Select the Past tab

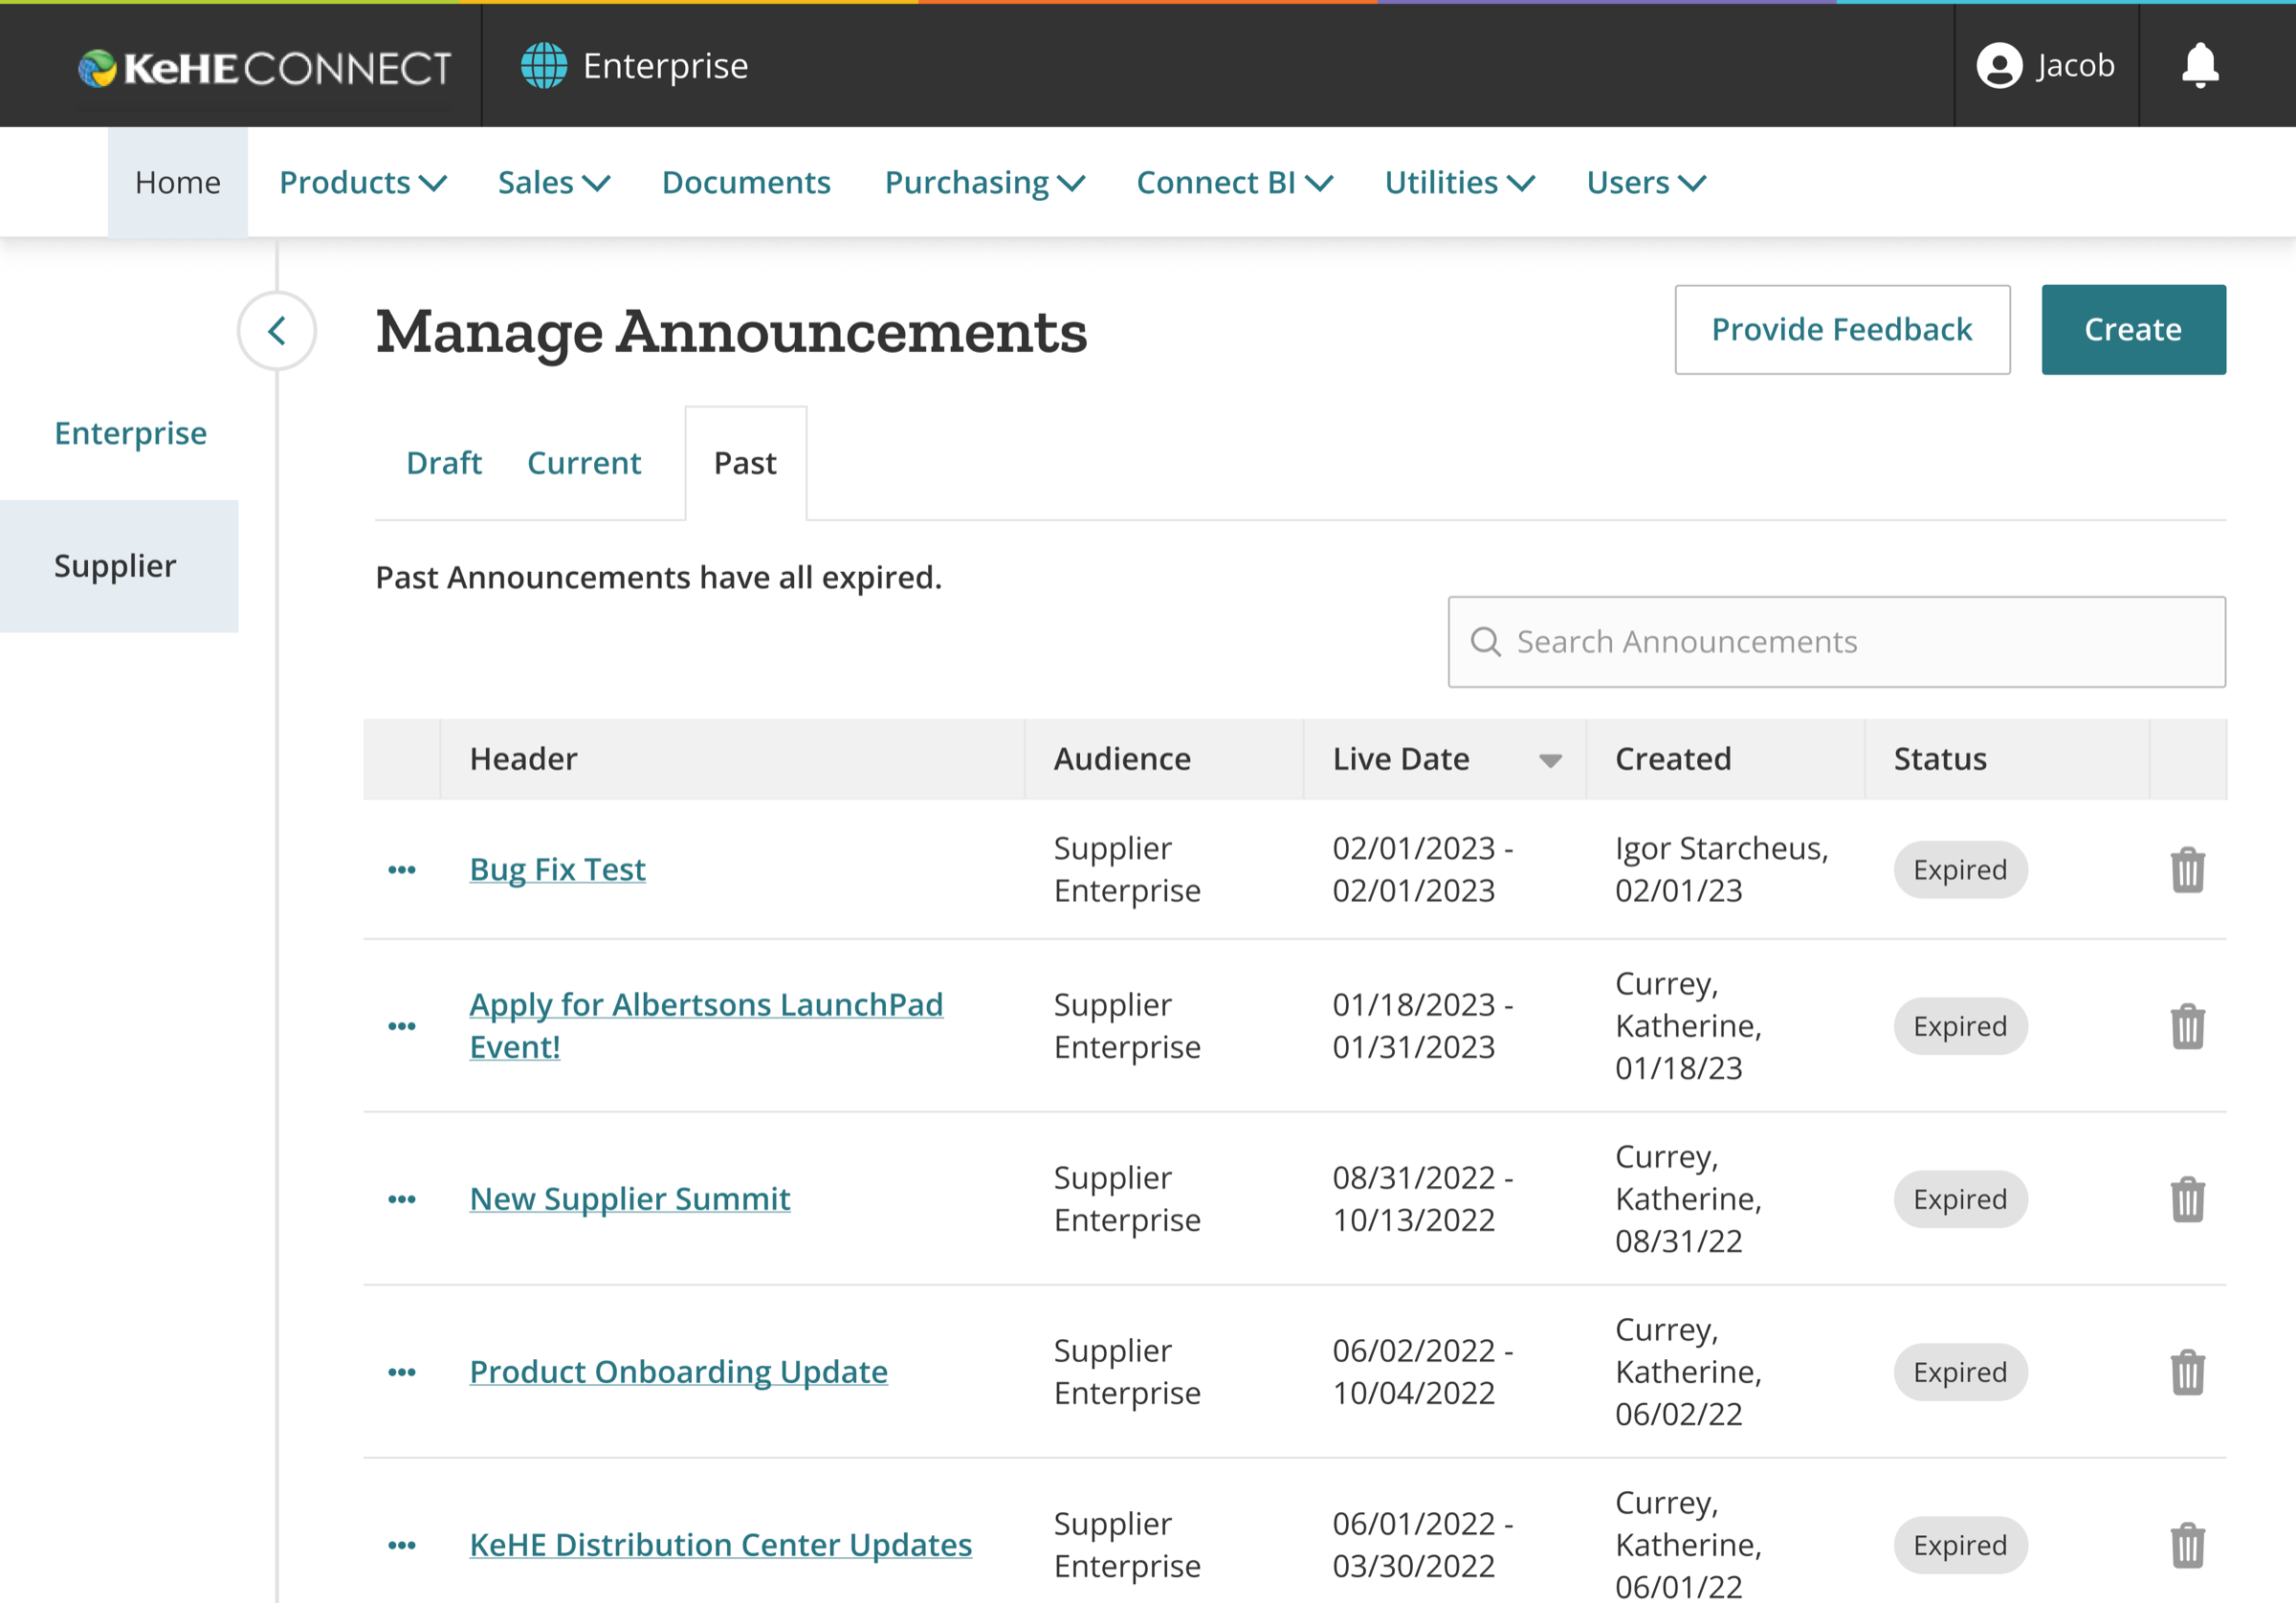pyautogui.click(x=746, y=463)
